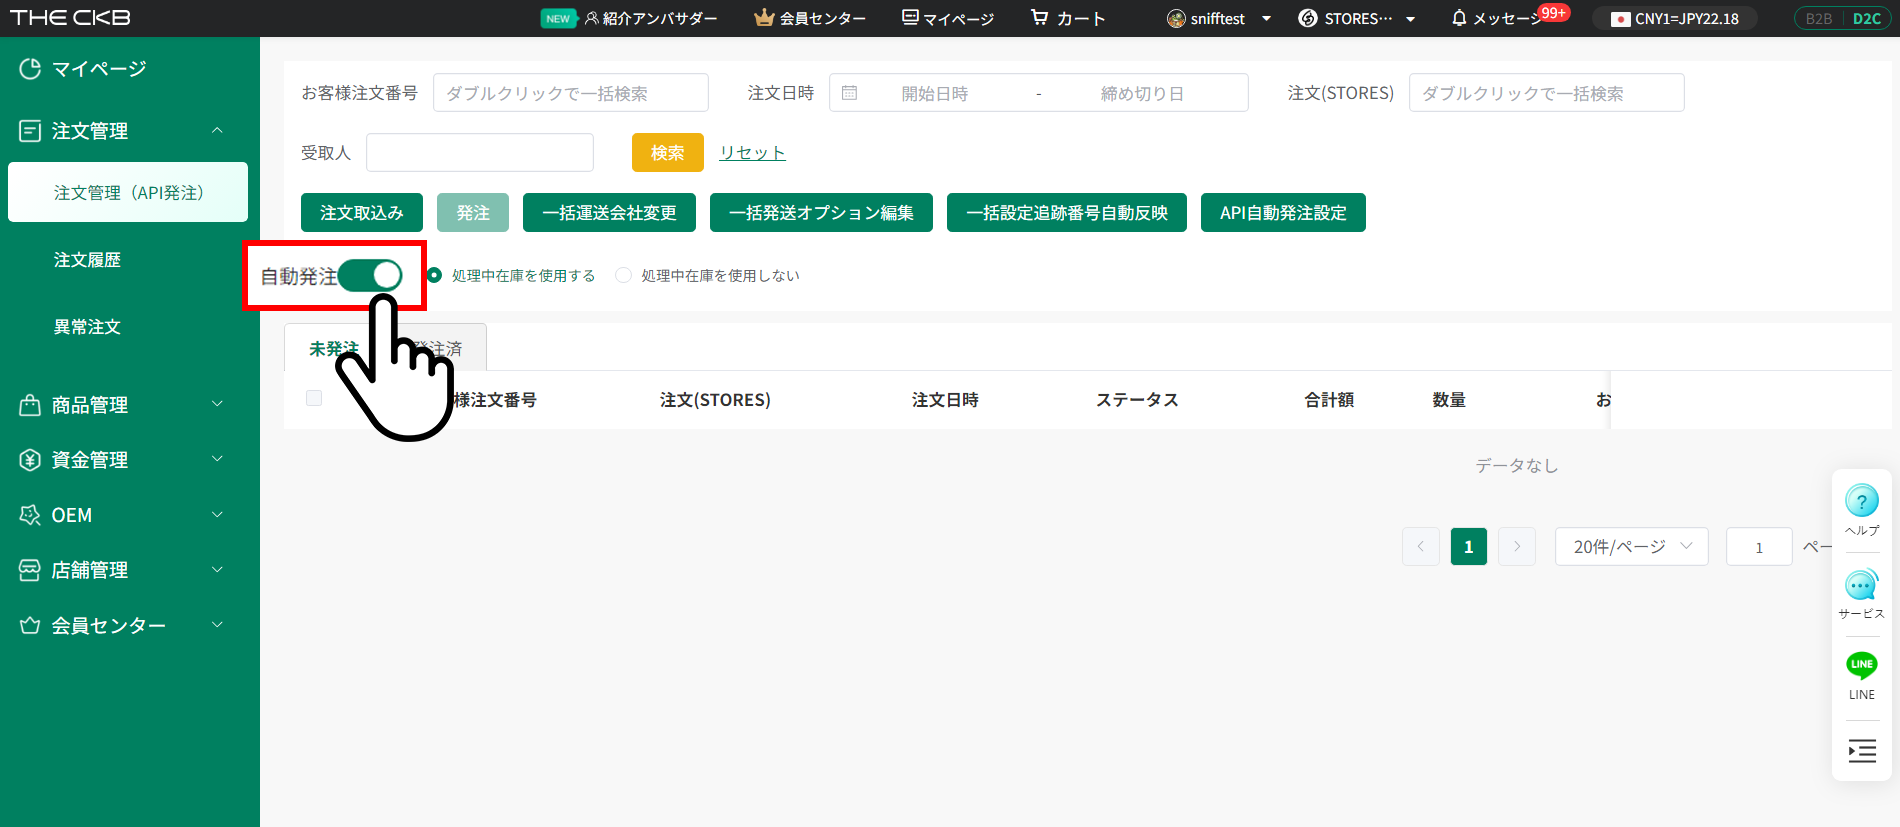Switch to the 未発注 tab

[x=333, y=348]
